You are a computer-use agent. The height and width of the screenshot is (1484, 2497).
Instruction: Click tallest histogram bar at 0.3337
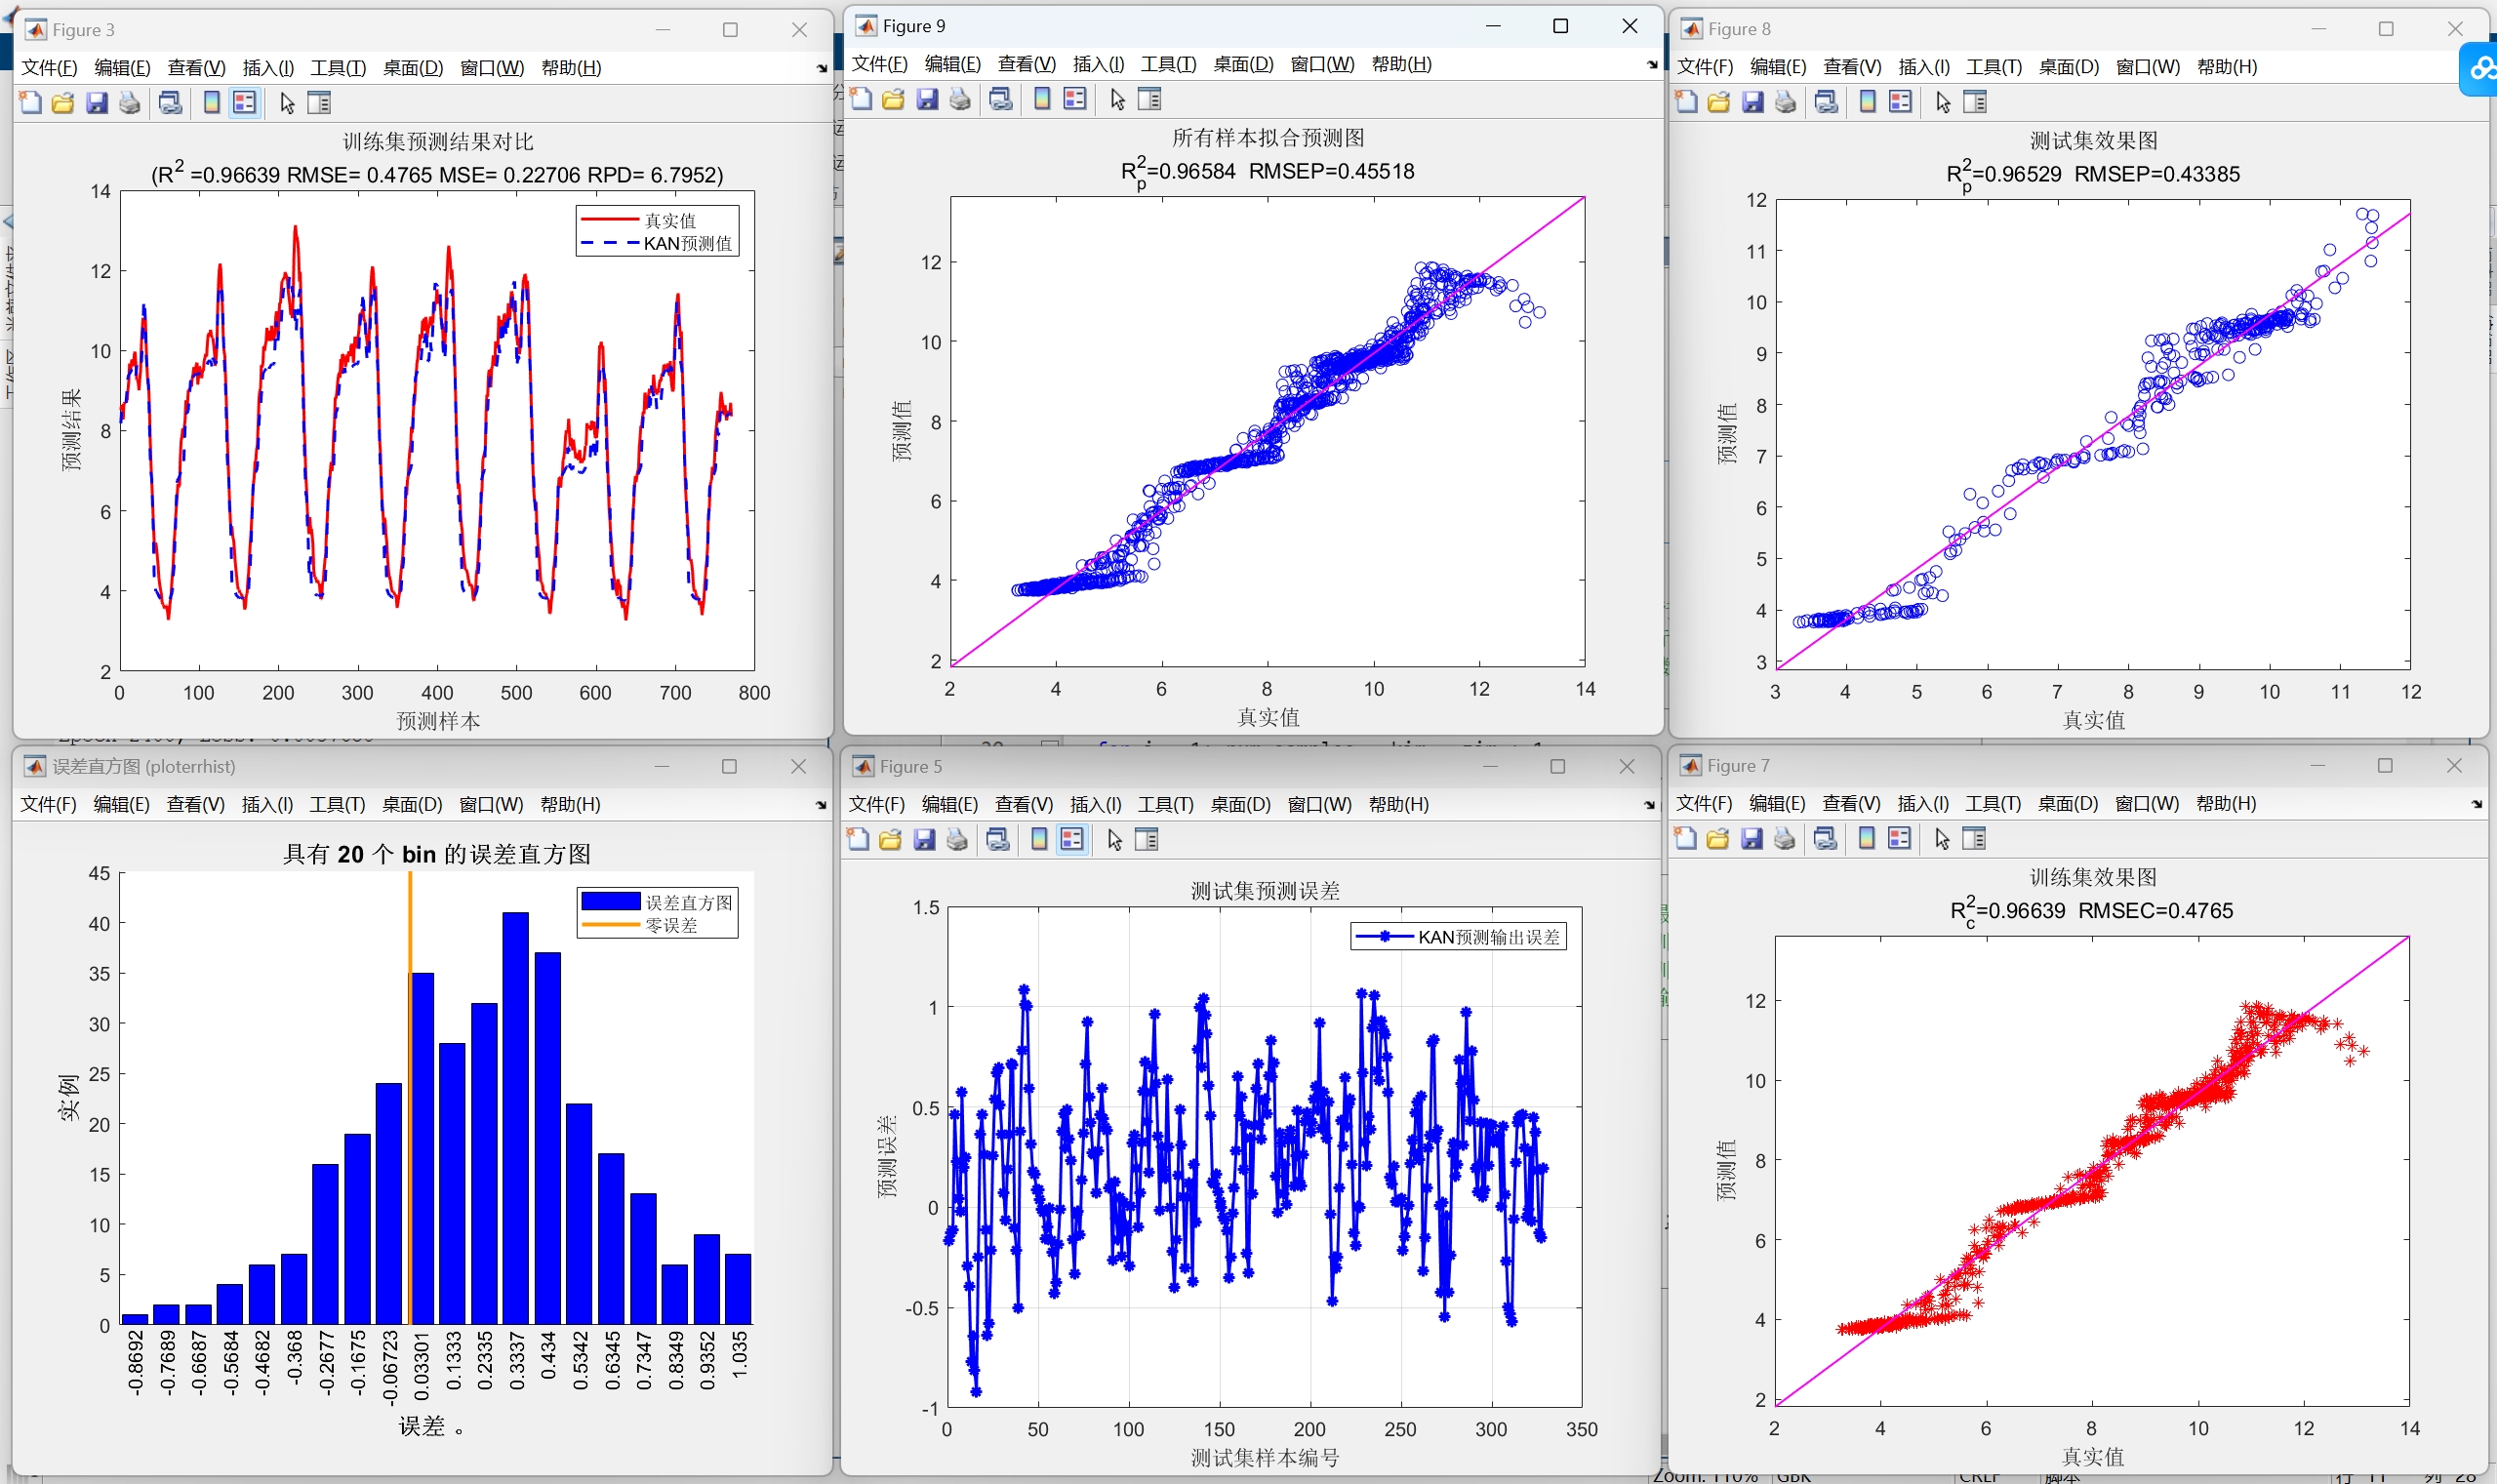point(516,1118)
